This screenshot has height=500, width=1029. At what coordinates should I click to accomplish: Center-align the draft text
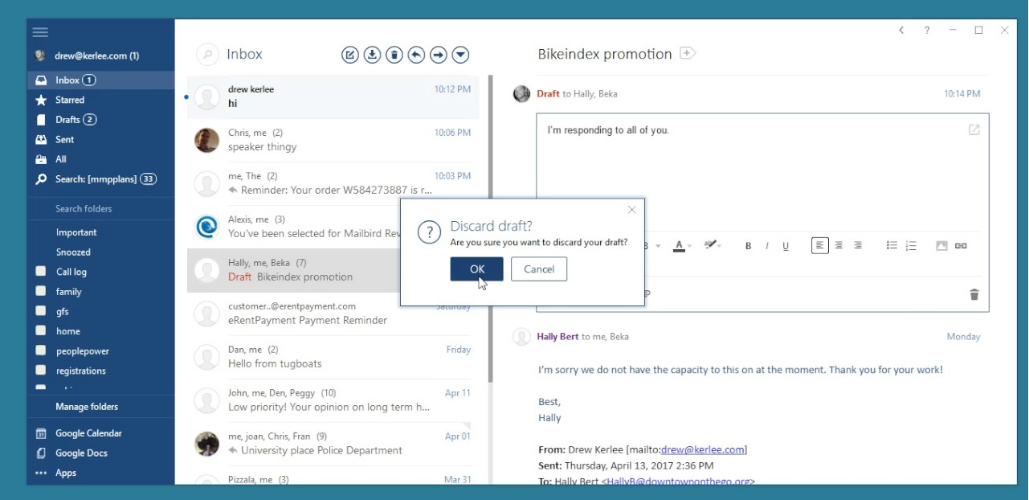click(839, 245)
